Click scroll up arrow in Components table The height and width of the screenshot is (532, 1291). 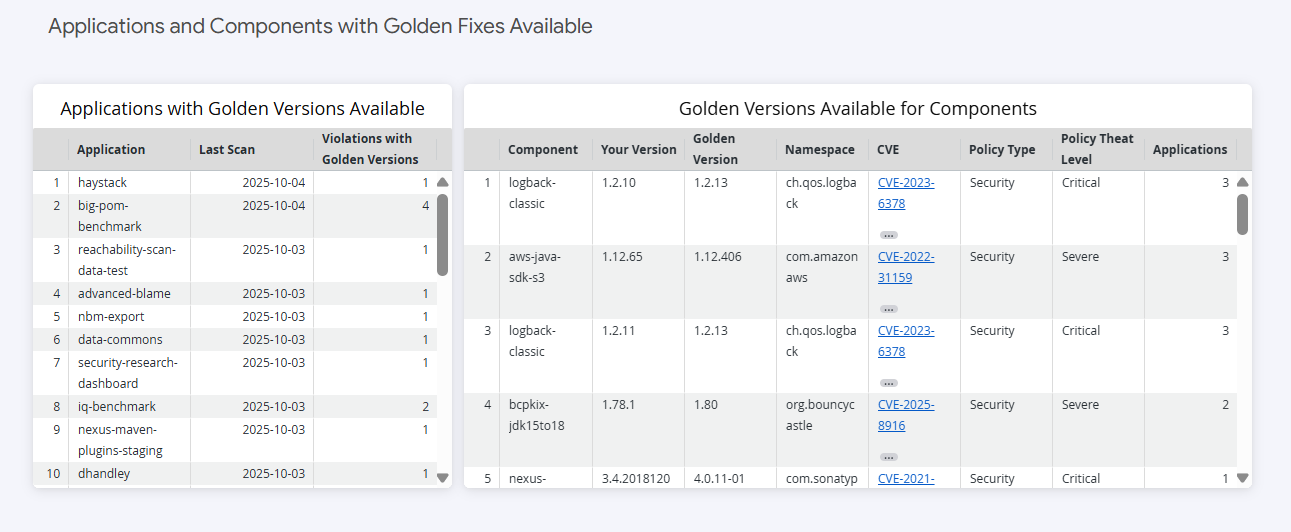click(x=1243, y=183)
